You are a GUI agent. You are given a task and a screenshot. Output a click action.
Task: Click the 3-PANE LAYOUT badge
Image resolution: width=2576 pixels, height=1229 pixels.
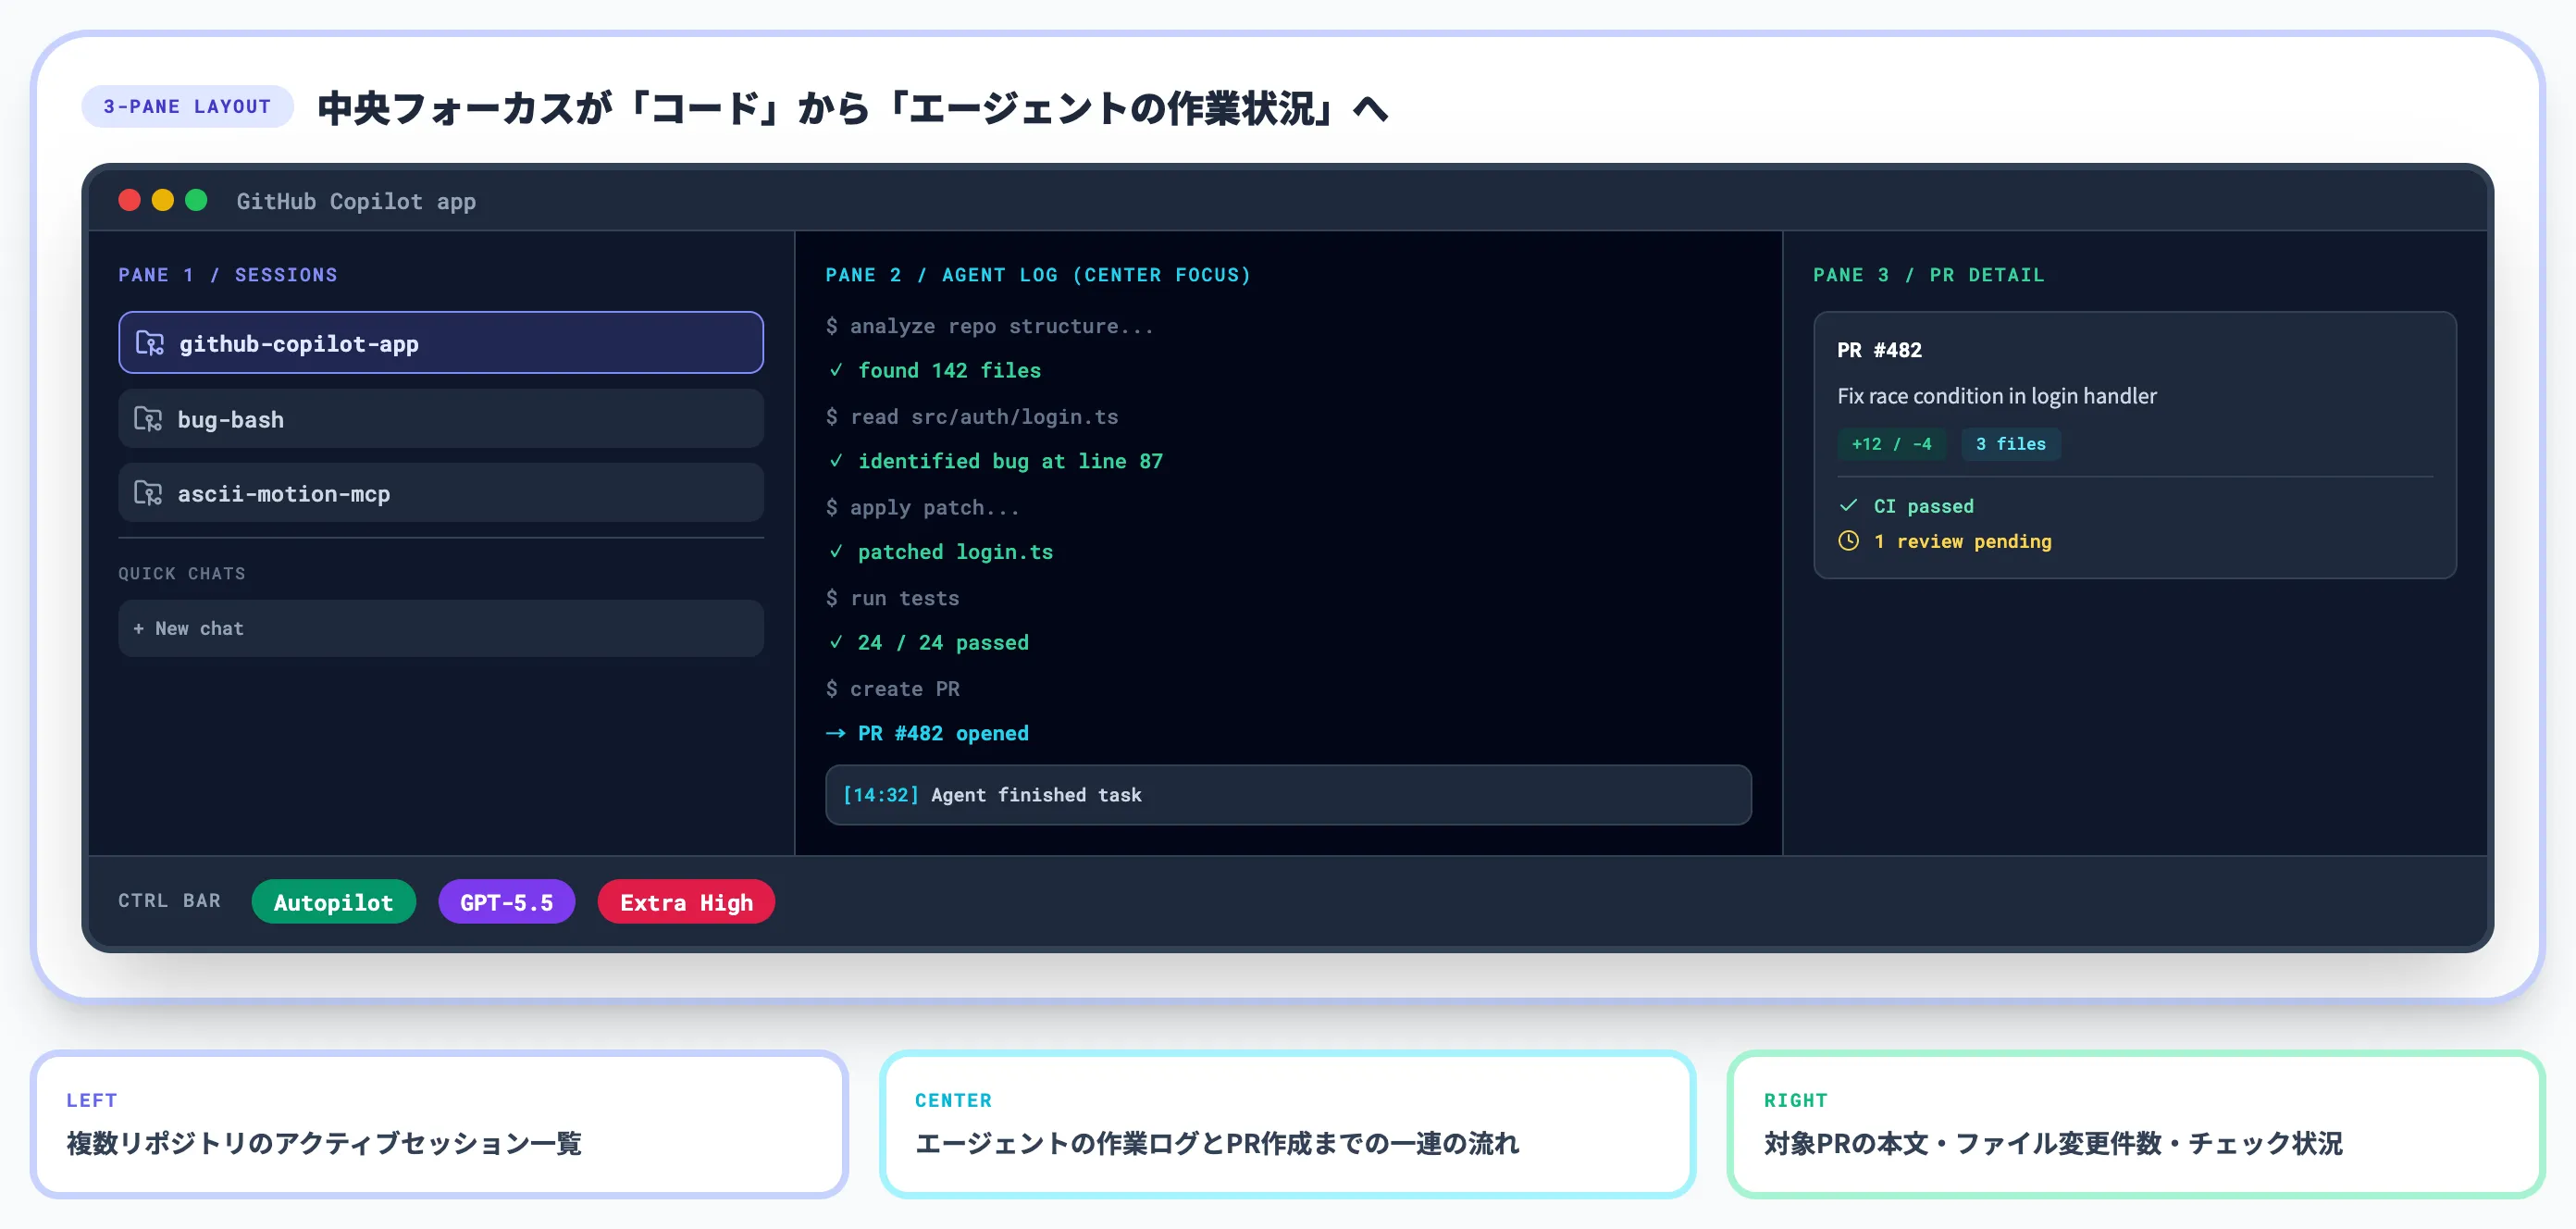click(187, 106)
